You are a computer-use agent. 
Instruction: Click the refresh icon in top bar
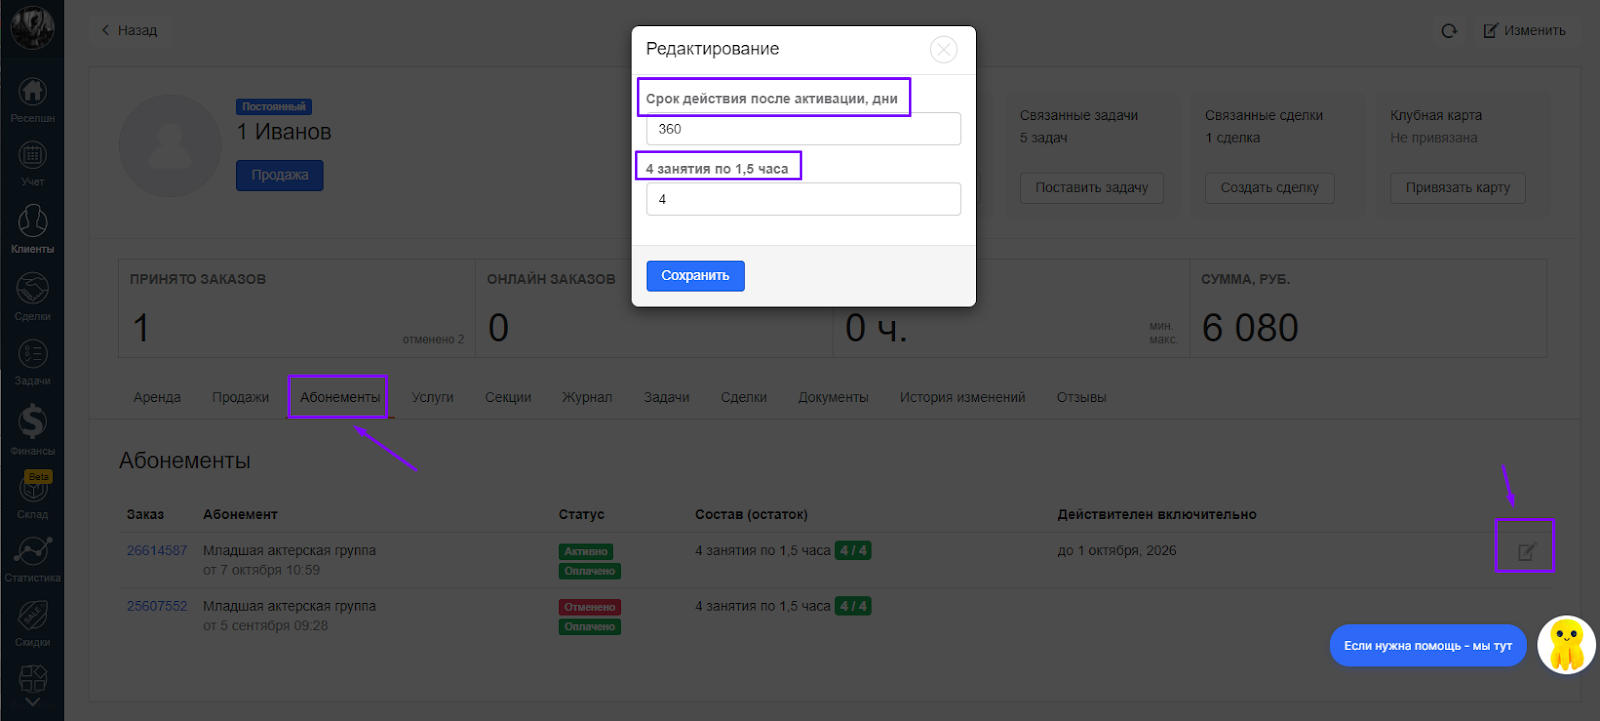point(1449,31)
